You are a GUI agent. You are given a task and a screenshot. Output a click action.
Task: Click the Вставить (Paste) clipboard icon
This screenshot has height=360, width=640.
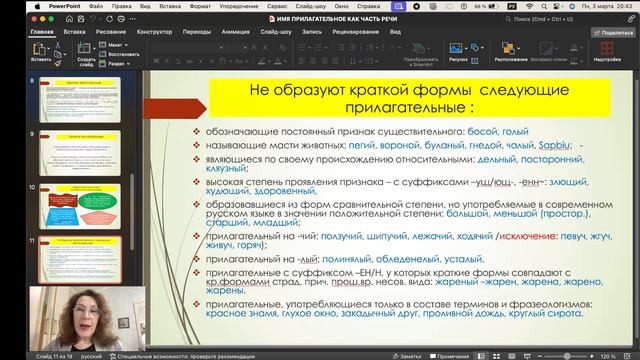coord(39,49)
